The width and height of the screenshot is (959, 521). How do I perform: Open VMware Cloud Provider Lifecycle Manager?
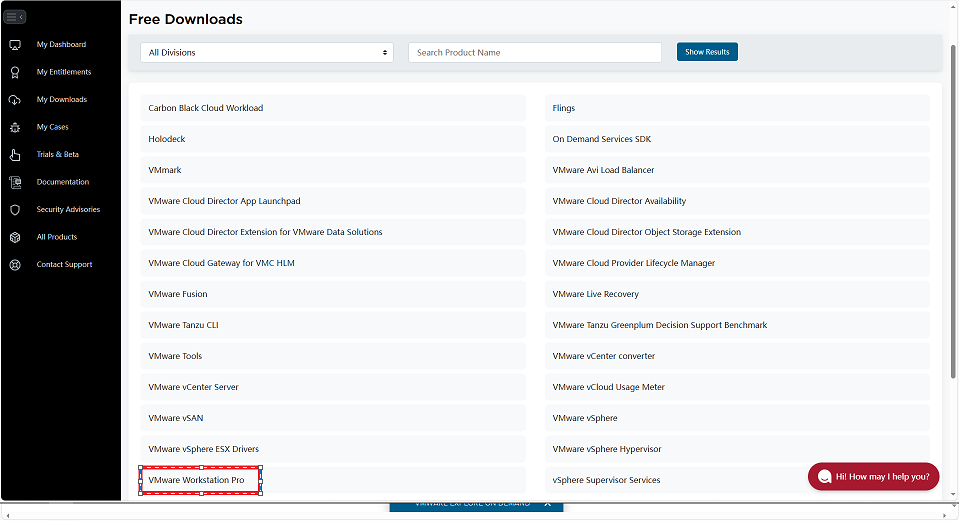point(737,263)
